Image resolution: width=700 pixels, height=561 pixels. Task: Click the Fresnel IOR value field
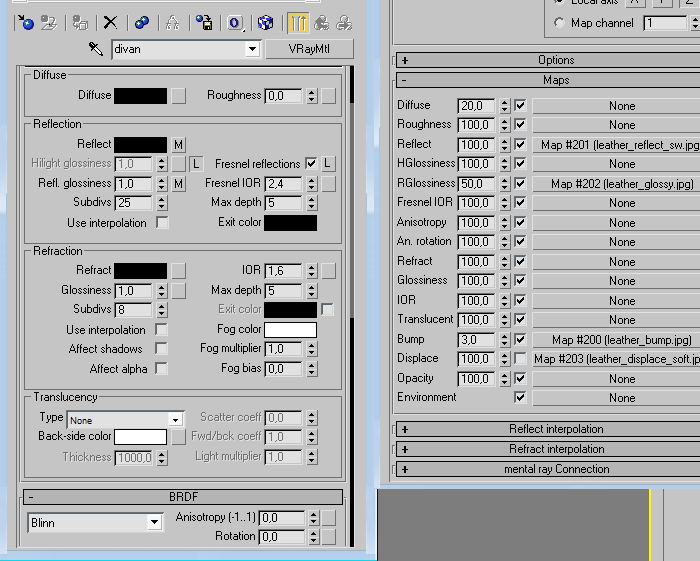coord(284,183)
